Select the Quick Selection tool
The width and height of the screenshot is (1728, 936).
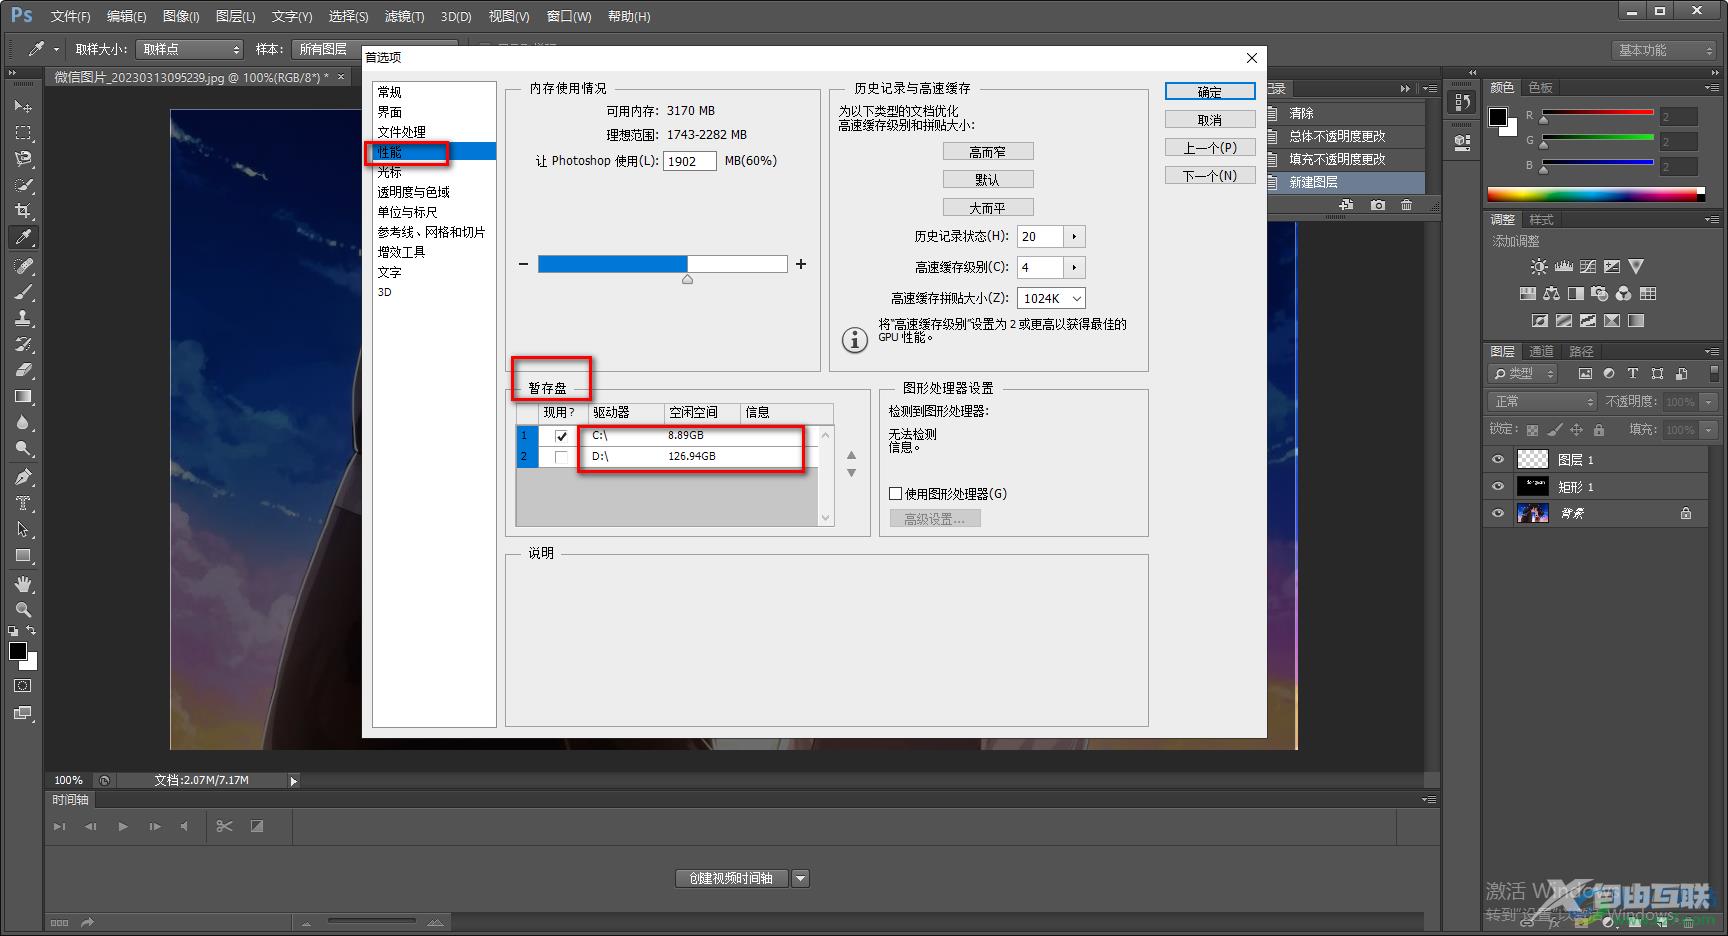click(x=22, y=184)
